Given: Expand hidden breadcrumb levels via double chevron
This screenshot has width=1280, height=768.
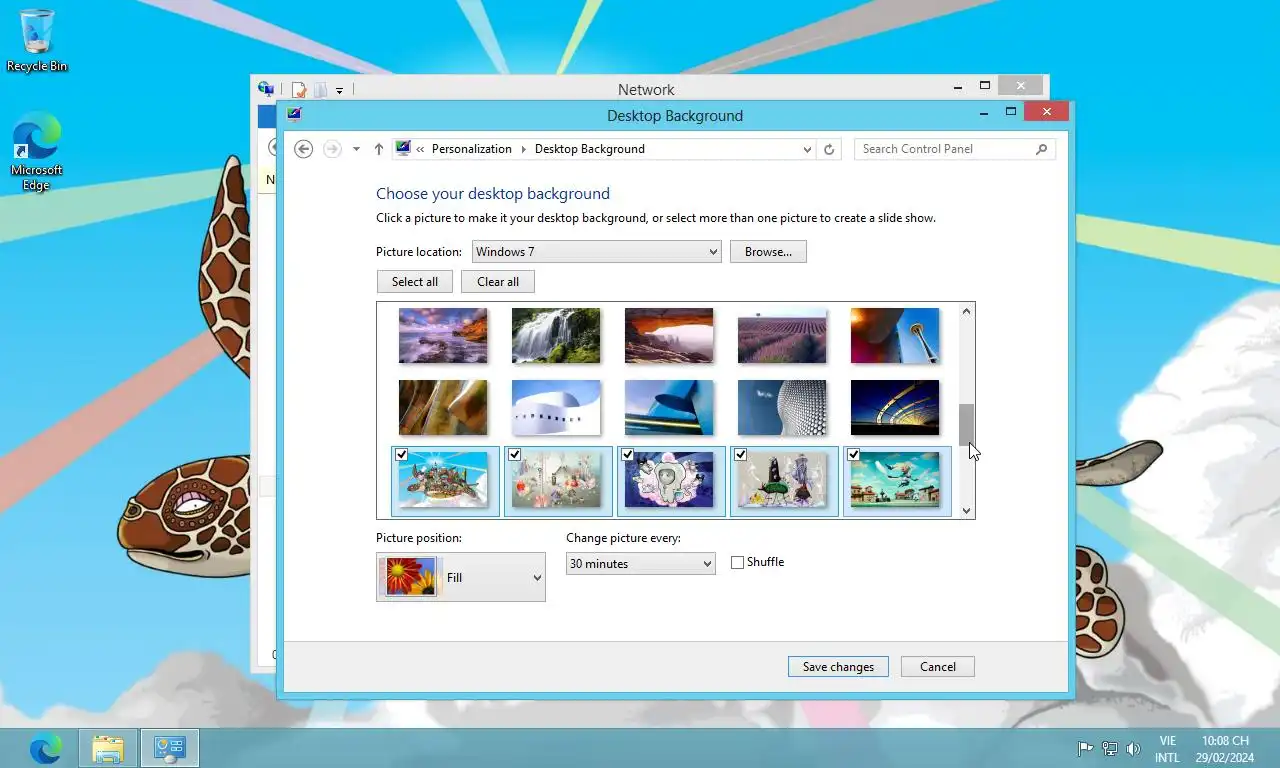Looking at the screenshot, I should (x=421, y=149).
